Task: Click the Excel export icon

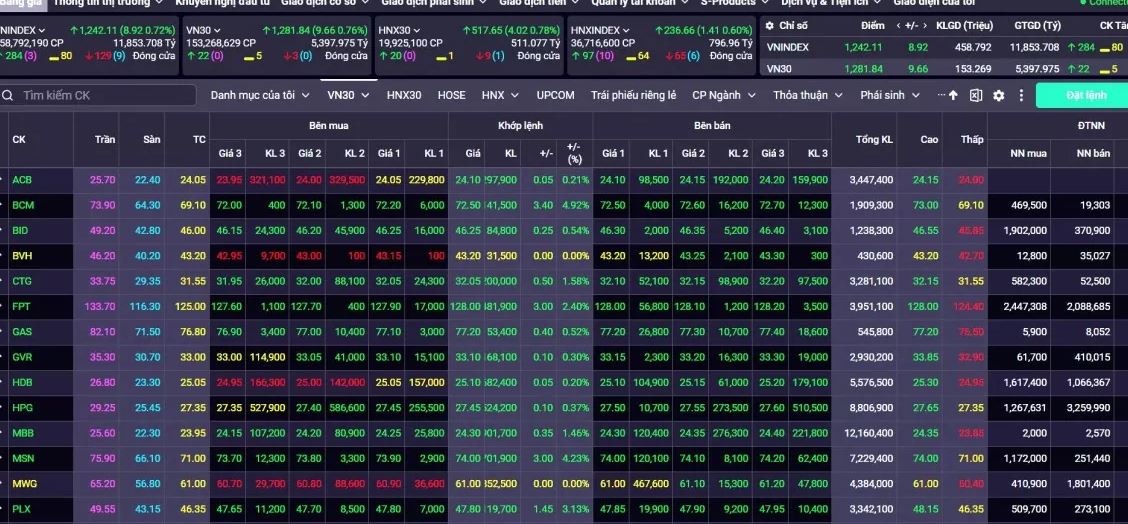Action: 975,95
